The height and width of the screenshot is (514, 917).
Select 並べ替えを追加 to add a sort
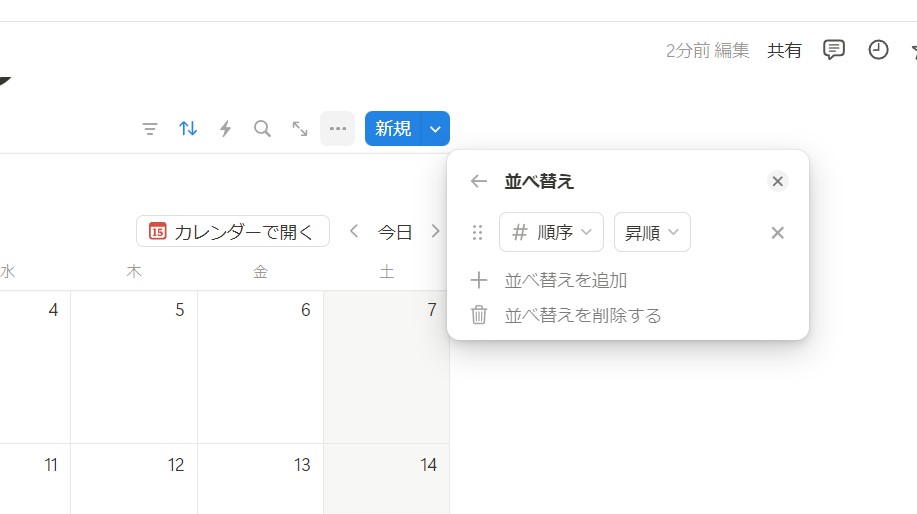click(565, 280)
